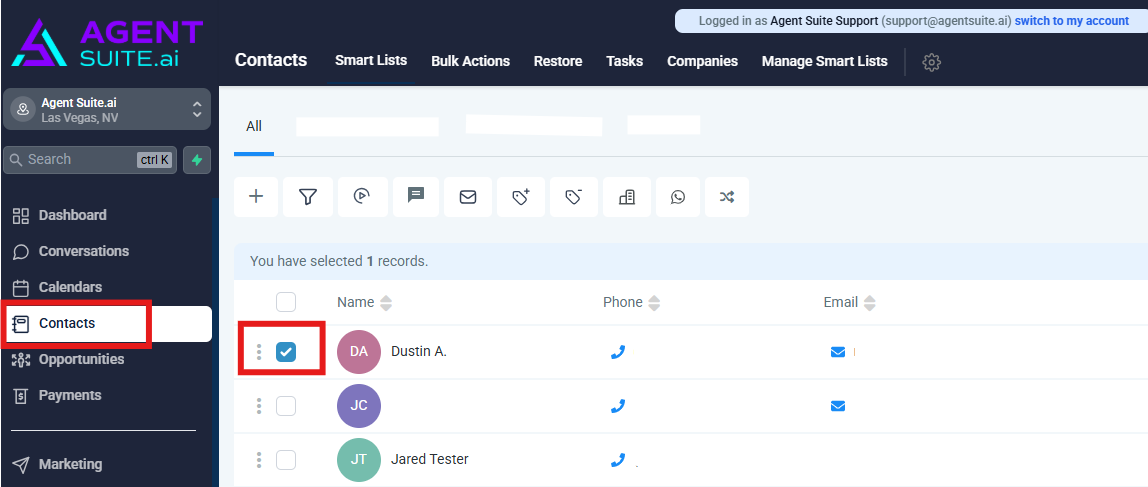Viewport: 1148px width, 487px height.
Task: Open the Bulk Actions tab
Action: click(x=471, y=62)
